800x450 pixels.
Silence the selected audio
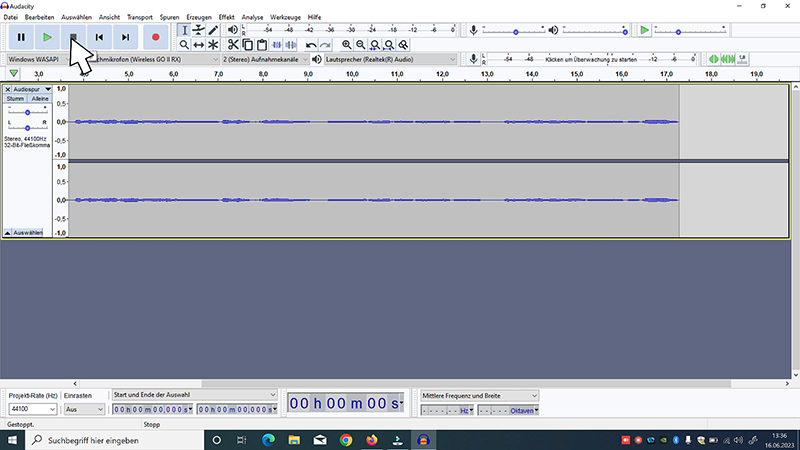pyautogui.click(x=290, y=45)
